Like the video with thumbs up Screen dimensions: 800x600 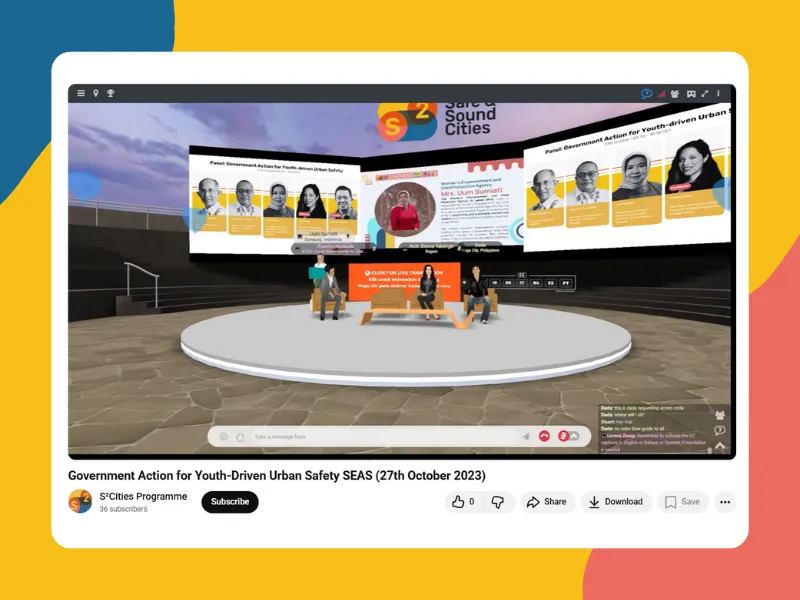coord(463,502)
